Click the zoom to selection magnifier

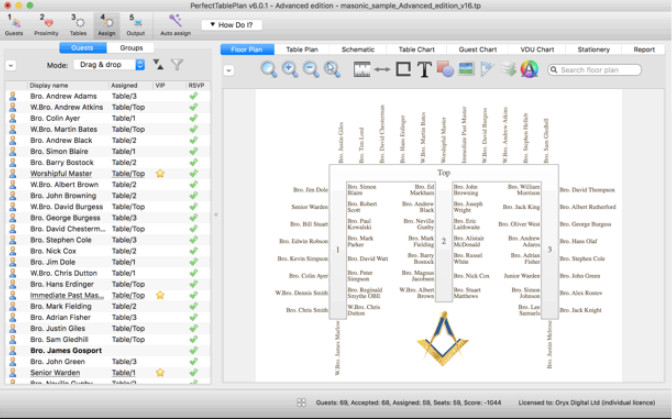[332, 69]
